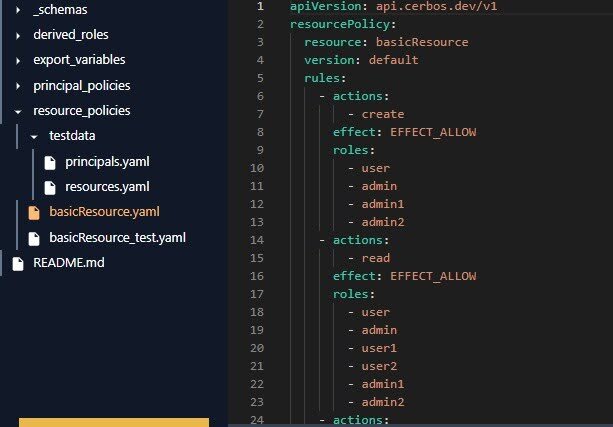Collapse the resource_policies folder arrow
This screenshot has width=613, height=427.
pos(18,112)
